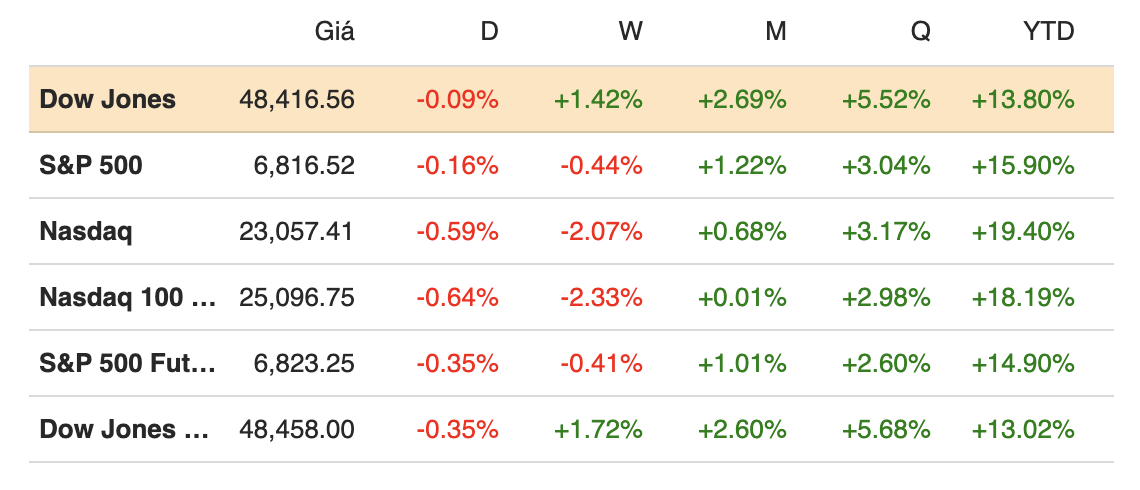This screenshot has height=490, width=1140.
Task: Sort by the Q quarterly change column
Action: click(x=920, y=31)
